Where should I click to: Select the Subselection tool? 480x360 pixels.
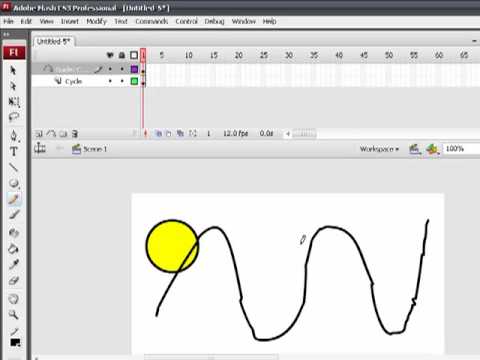click(13, 86)
